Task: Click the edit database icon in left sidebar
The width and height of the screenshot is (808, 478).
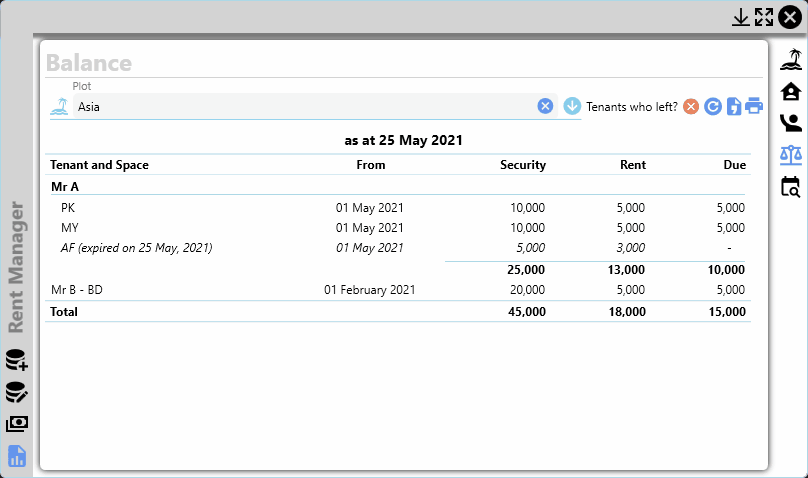Action: pos(16,392)
